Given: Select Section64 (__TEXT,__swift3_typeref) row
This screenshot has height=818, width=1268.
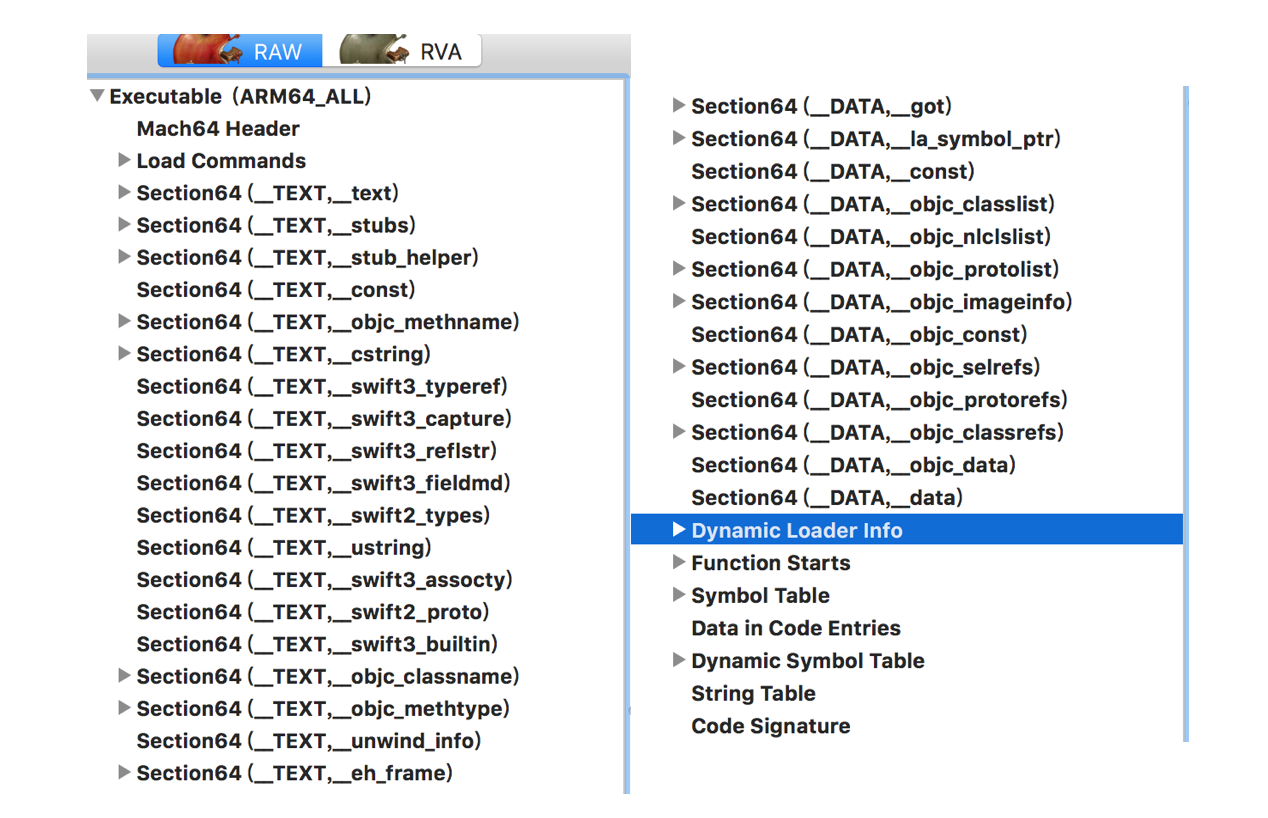Looking at the screenshot, I should click(322, 386).
